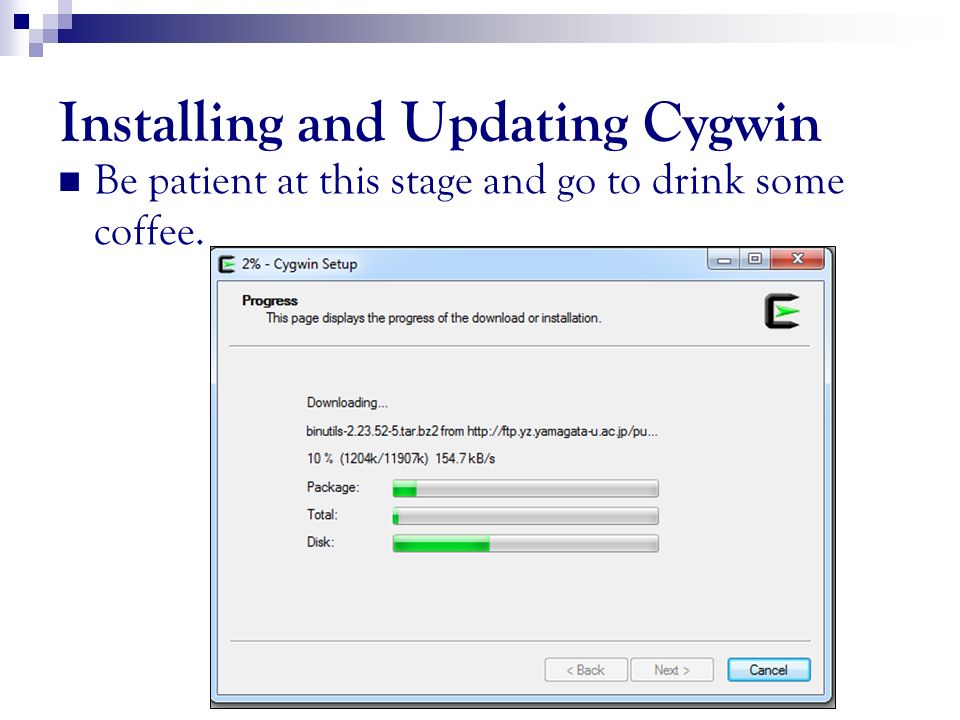Click the "10 % (1204k/11907k) 154.7 kB/s" text

pyautogui.click(x=401, y=459)
